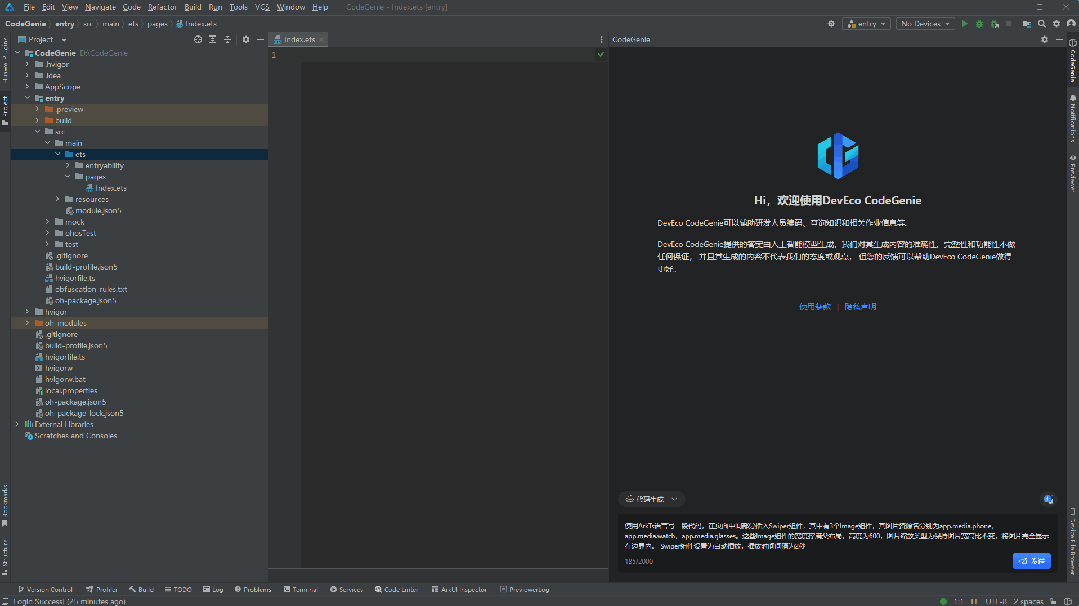Click the blue send button in CodeGenie
This screenshot has width=1079, height=606.
point(1032,561)
